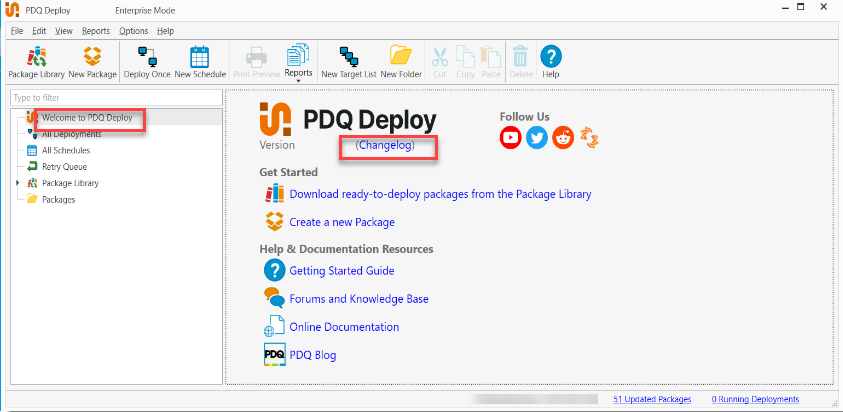Click the New Folder toolbar icon
The width and height of the screenshot is (843, 412).
click(400, 61)
